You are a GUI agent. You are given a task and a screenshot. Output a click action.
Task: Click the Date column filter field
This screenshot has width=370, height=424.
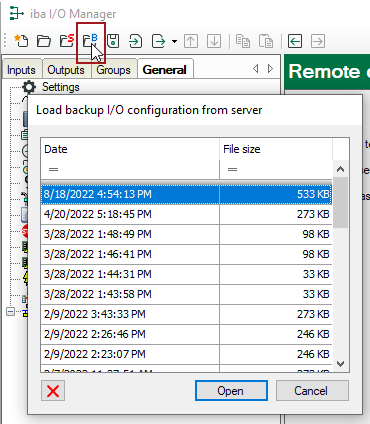point(130,170)
